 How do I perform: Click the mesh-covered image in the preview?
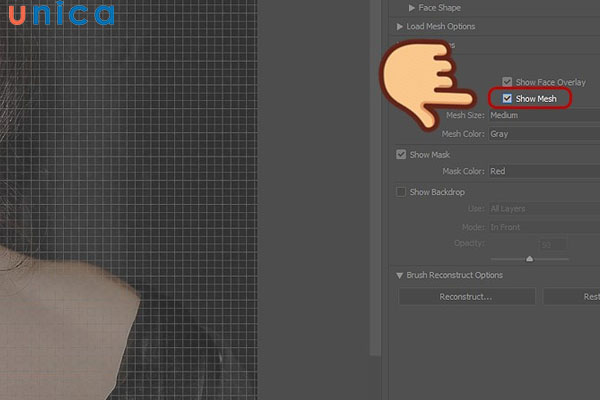tap(180, 200)
